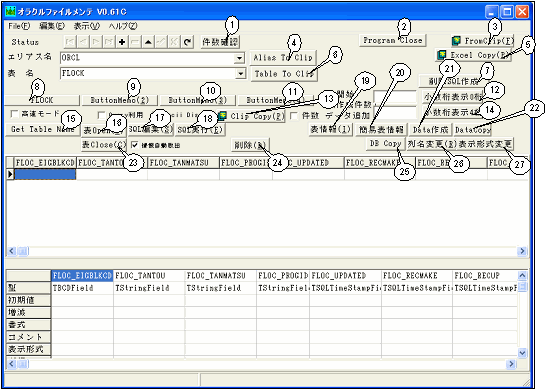Click Get Table Name button
Image resolution: width=549 pixels, height=389 pixels.
(x=43, y=129)
